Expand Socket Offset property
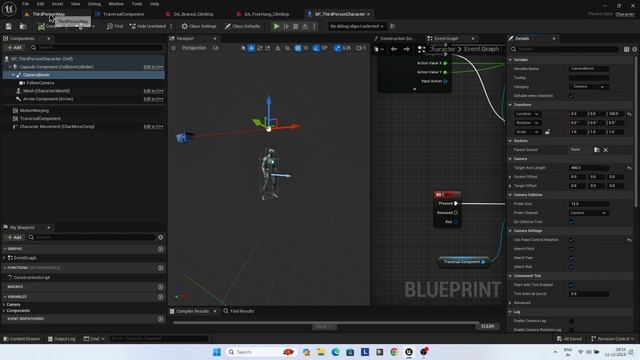Viewport: 640px width, 360px height. [510, 177]
